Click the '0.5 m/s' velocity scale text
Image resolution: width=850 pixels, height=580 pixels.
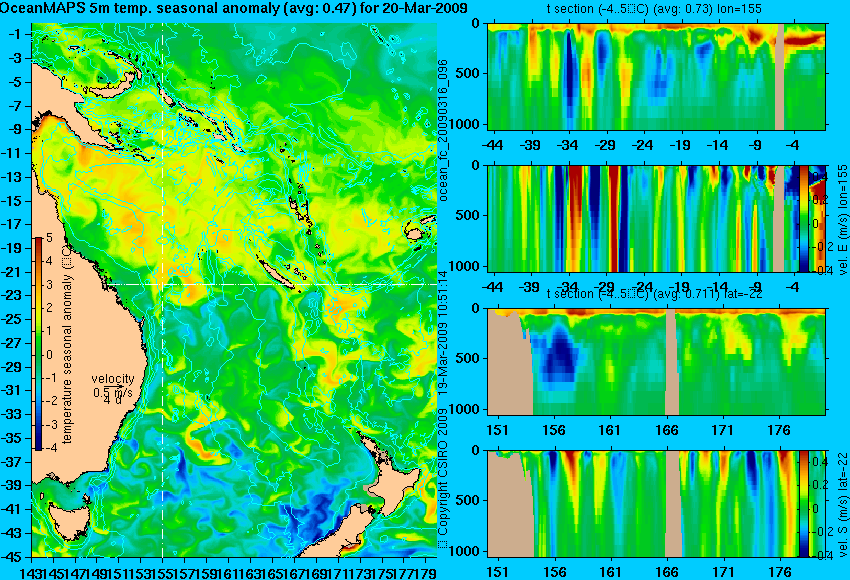(x=113, y=391)
